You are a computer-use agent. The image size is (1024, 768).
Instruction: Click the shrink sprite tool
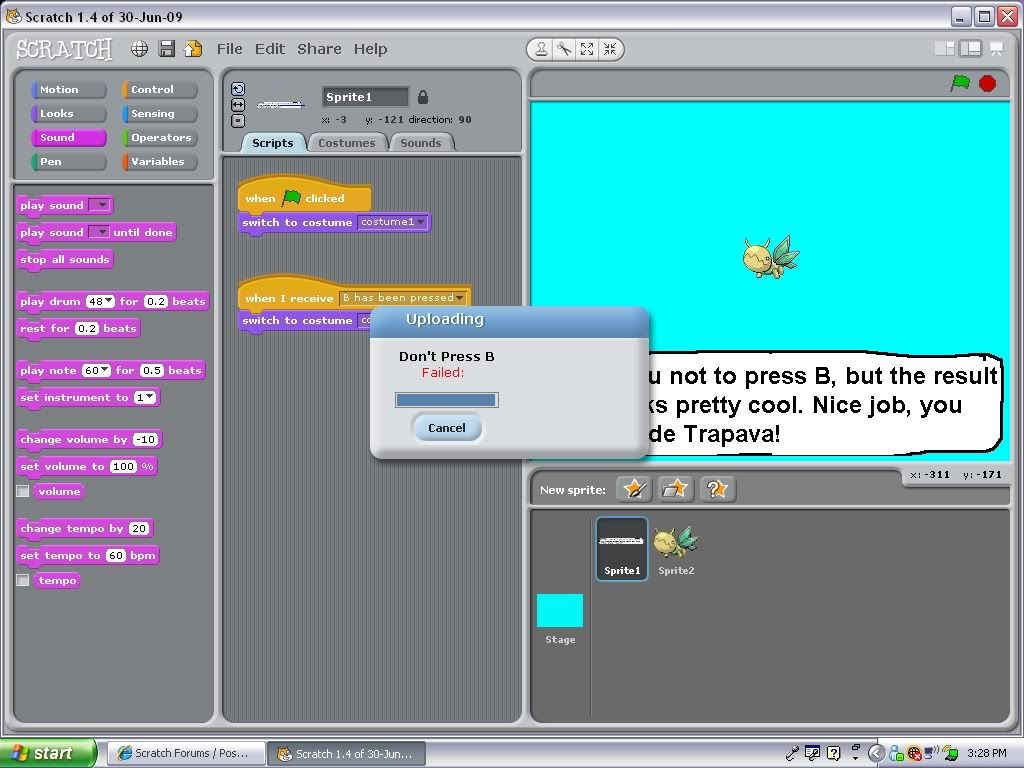(611, 48)
